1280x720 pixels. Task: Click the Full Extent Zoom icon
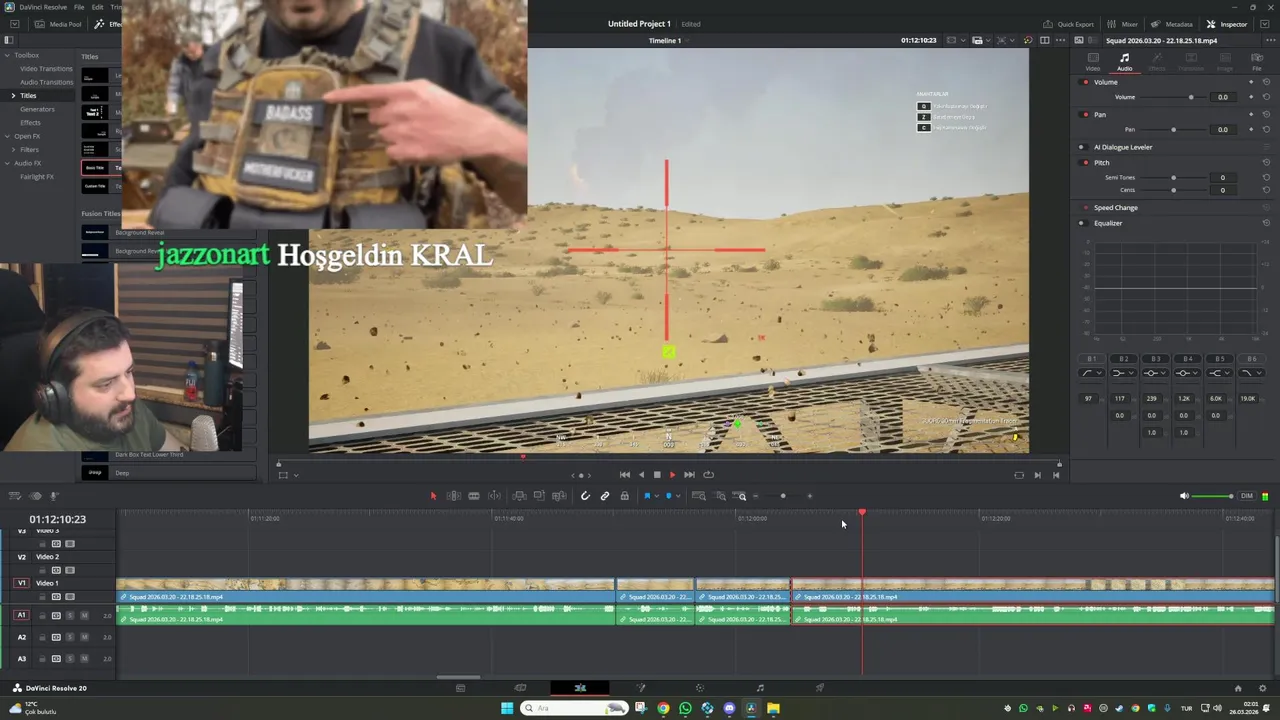[699, 496]
